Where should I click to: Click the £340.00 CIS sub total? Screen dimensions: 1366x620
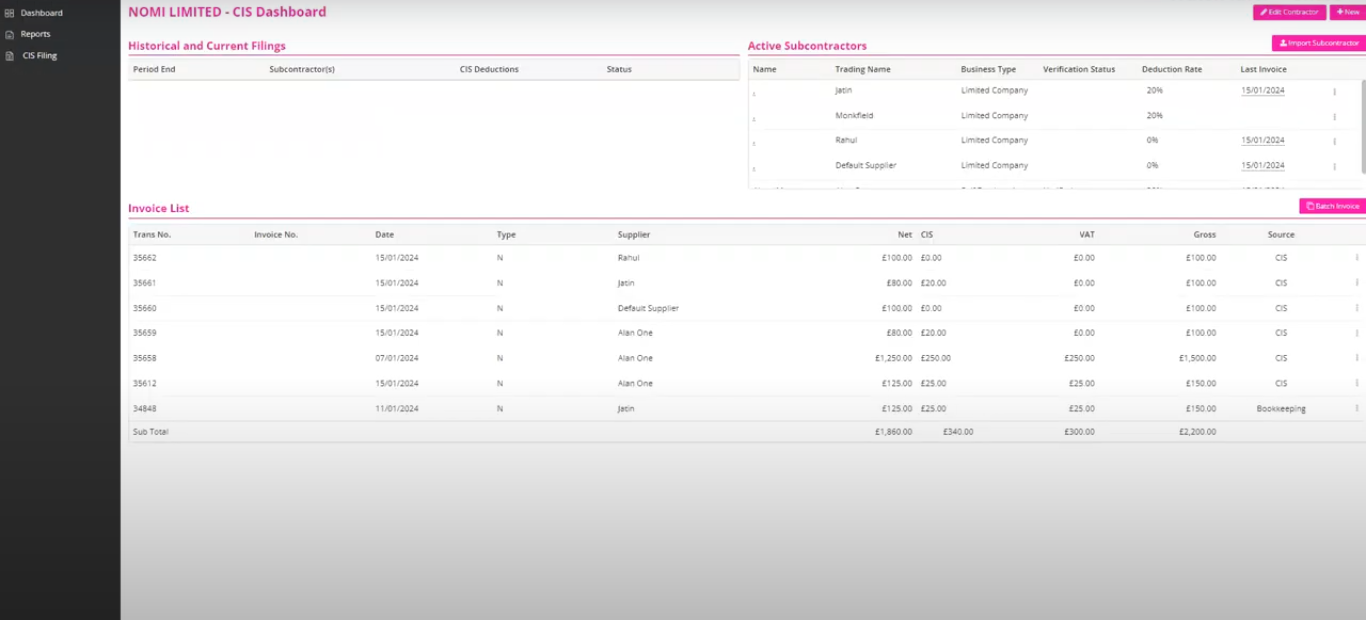coord(958,432)
